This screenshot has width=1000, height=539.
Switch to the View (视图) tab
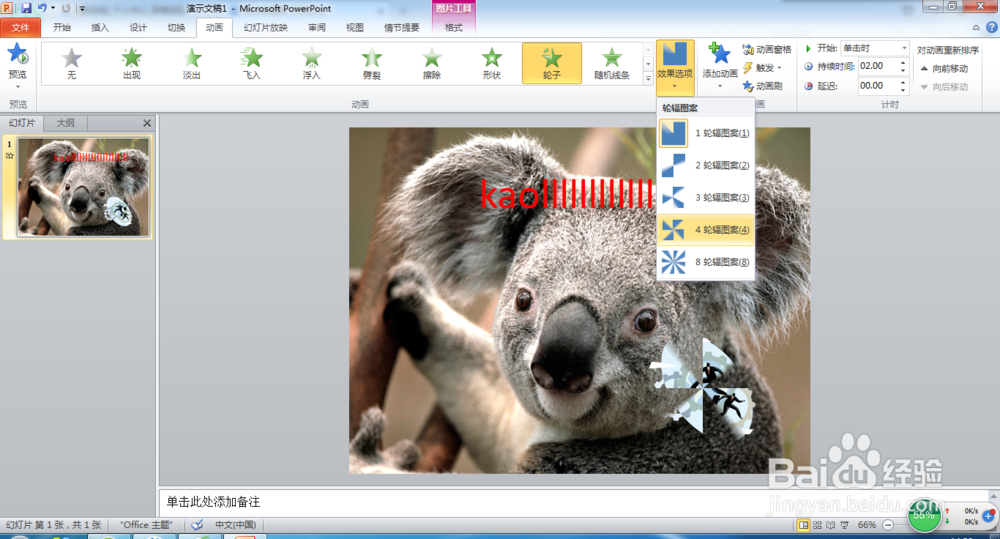click(x=355, y=27)
